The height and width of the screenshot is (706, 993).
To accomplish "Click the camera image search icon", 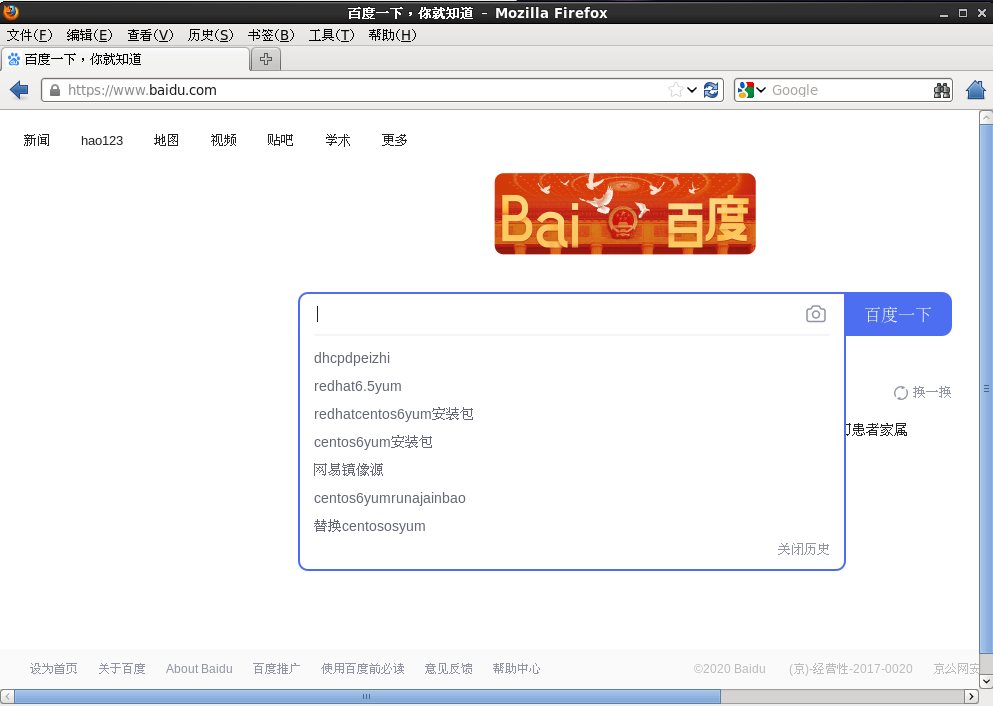I will click(x=816, y=314).
